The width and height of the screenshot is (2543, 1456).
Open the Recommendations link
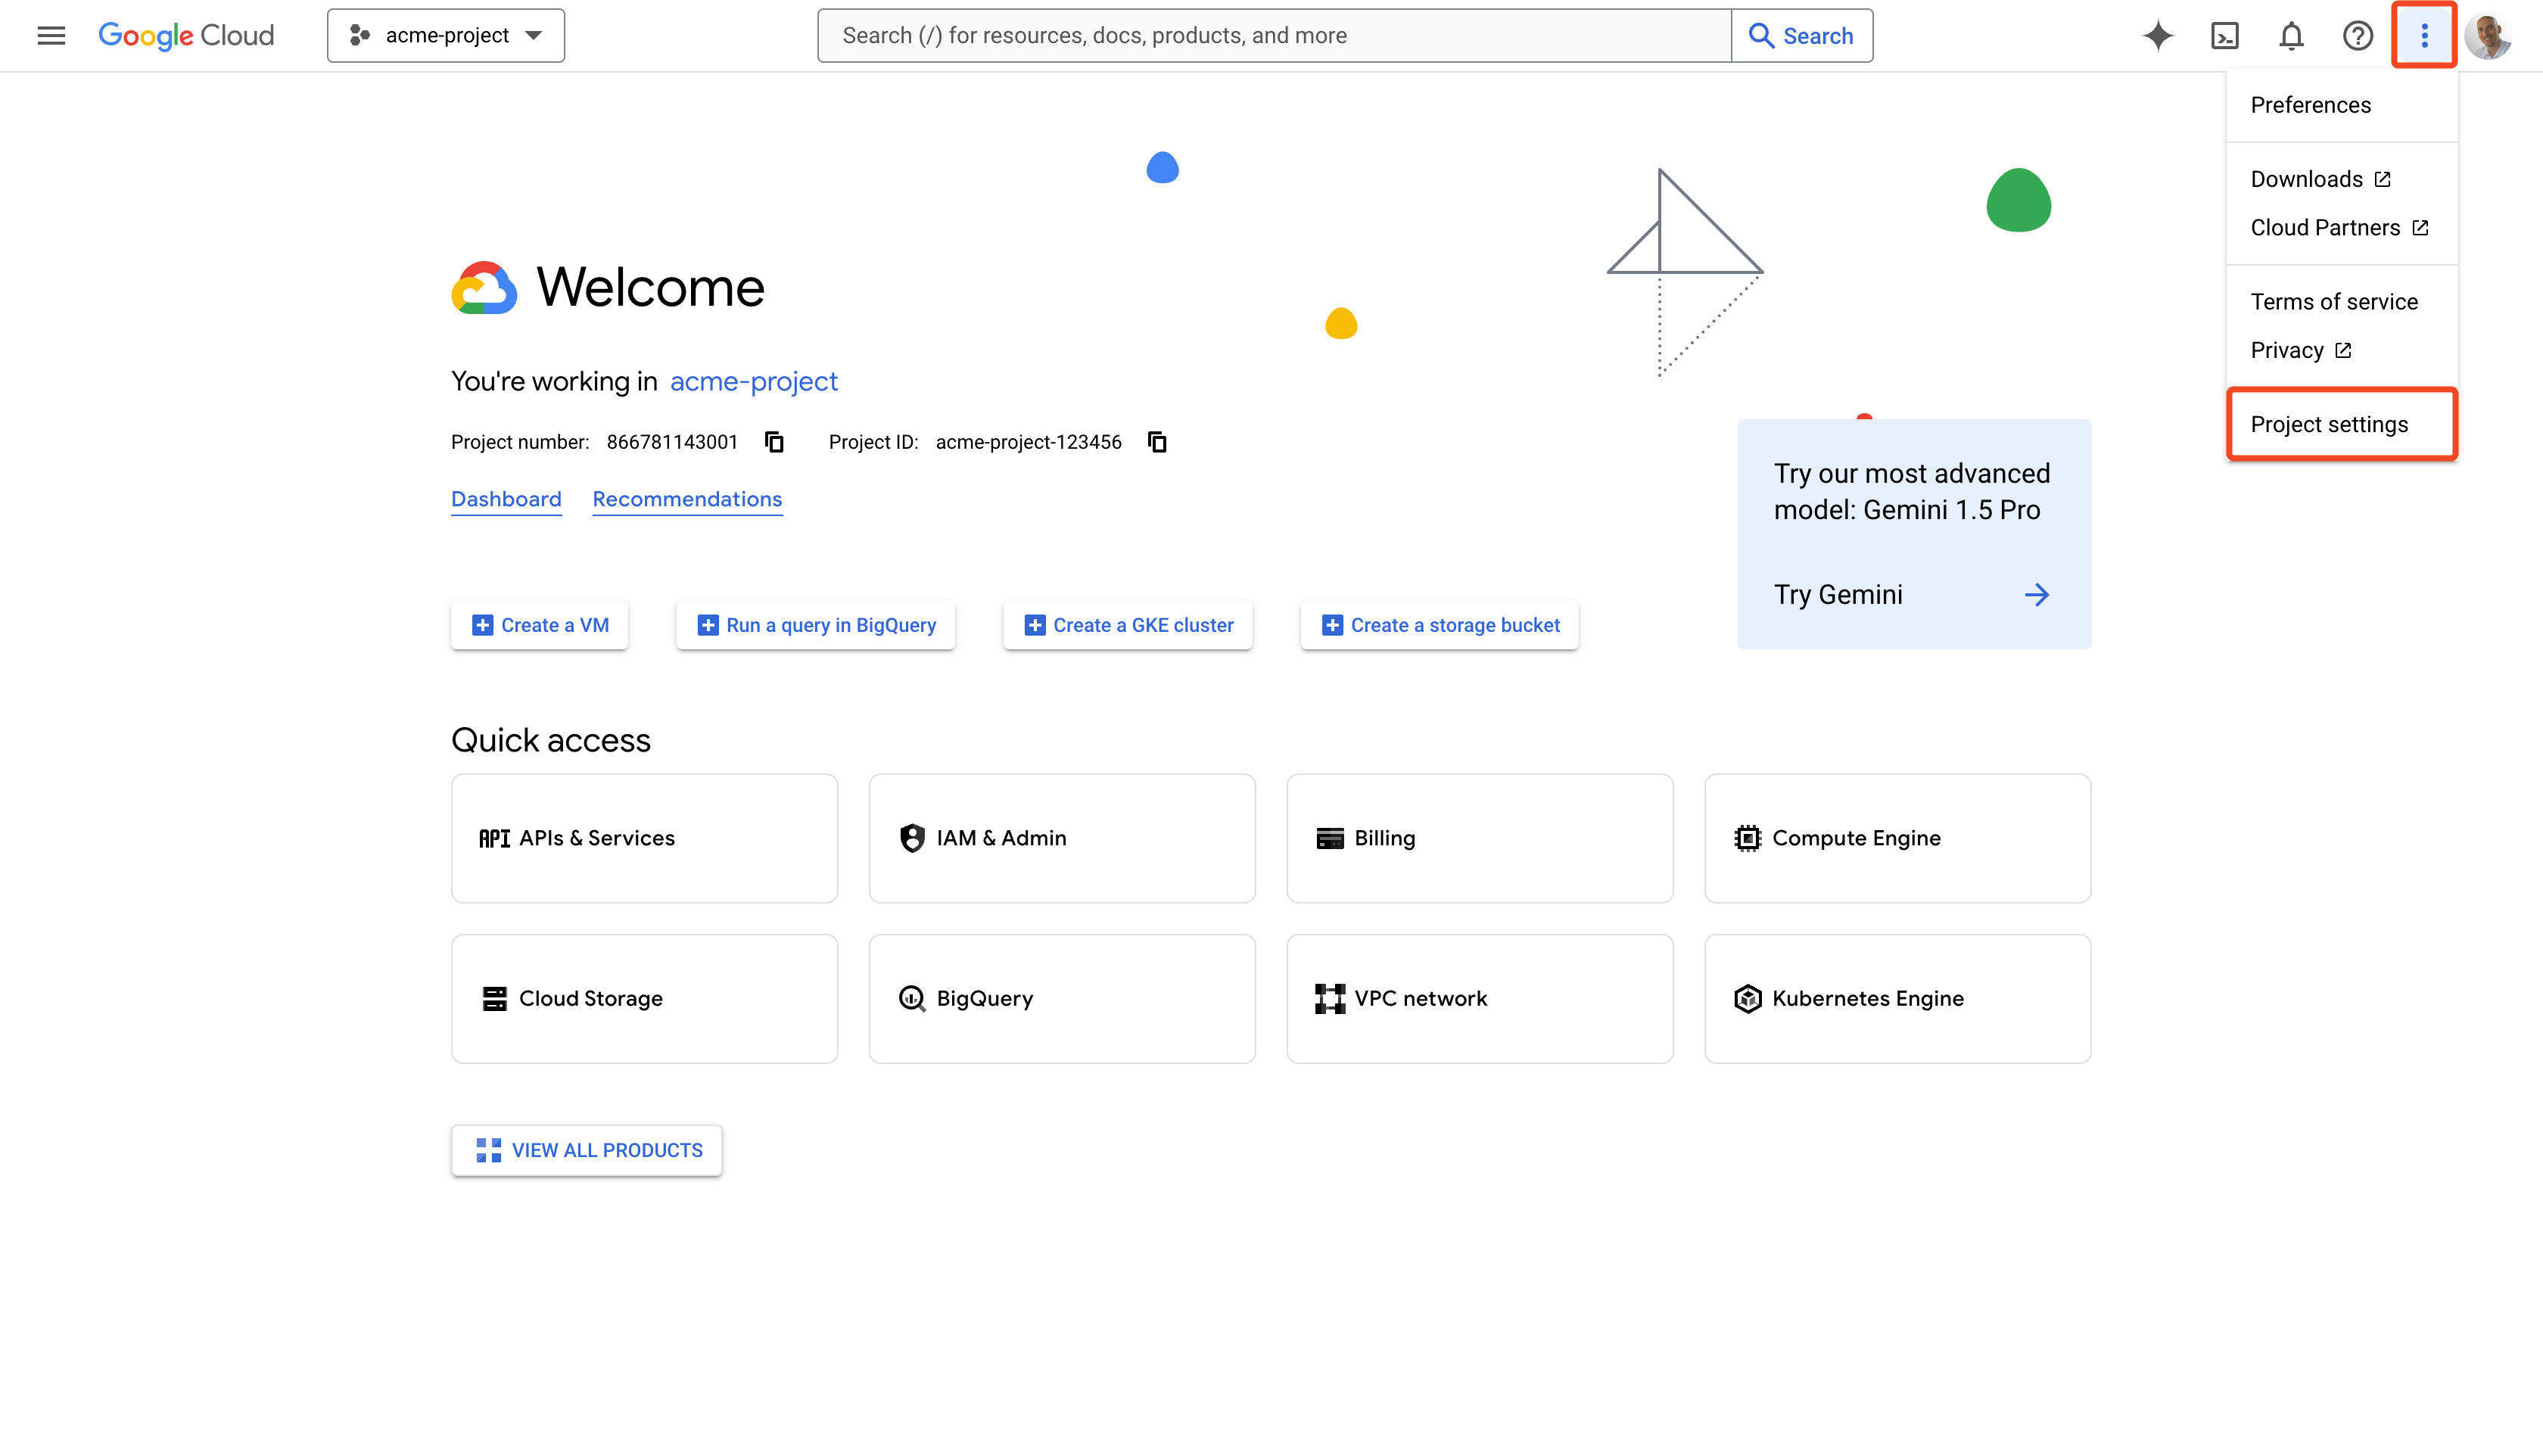(687, 499)
